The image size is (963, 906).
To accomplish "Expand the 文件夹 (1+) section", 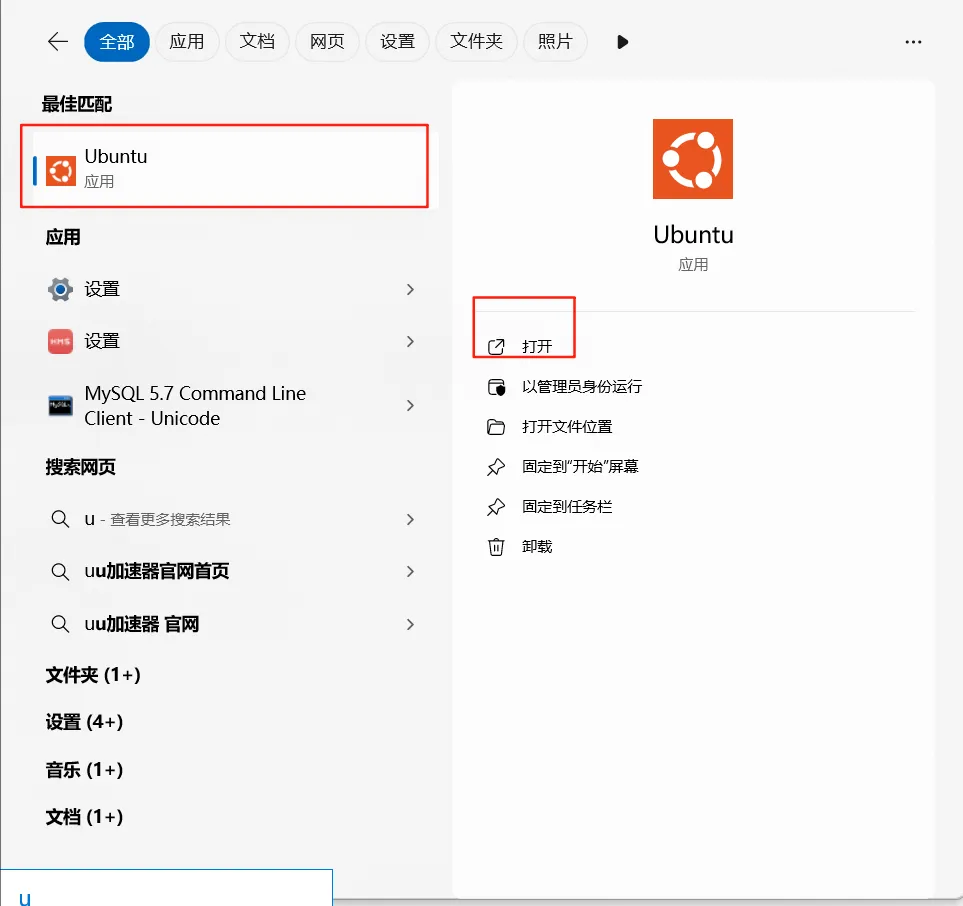I will tap(94, 675).
